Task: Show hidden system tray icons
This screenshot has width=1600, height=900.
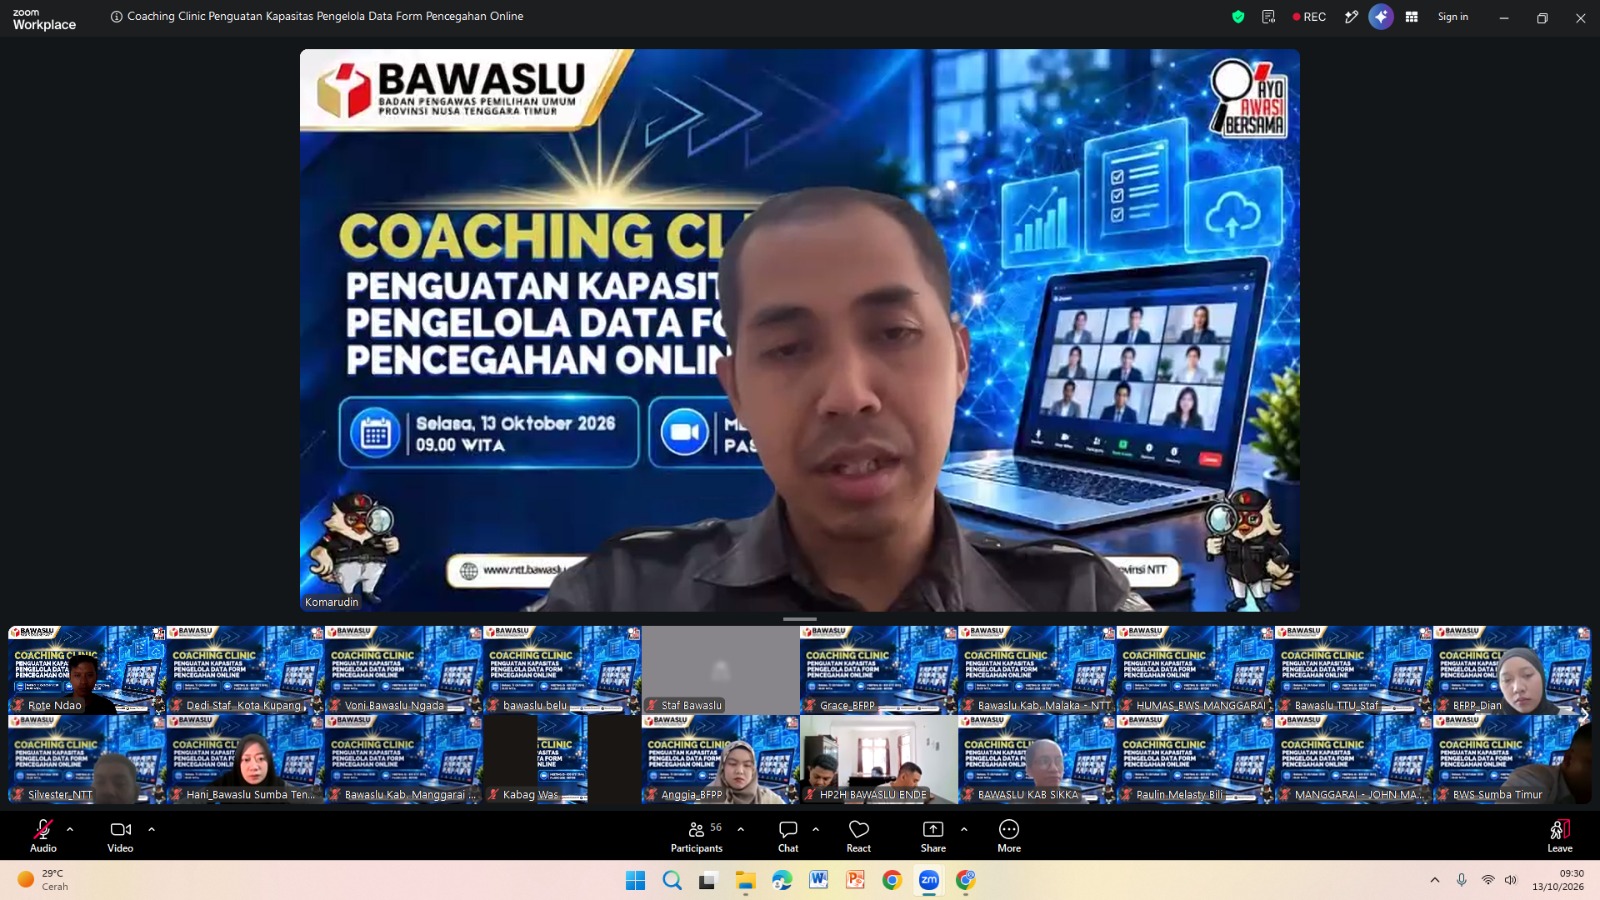Action: tap(1435, 880)
